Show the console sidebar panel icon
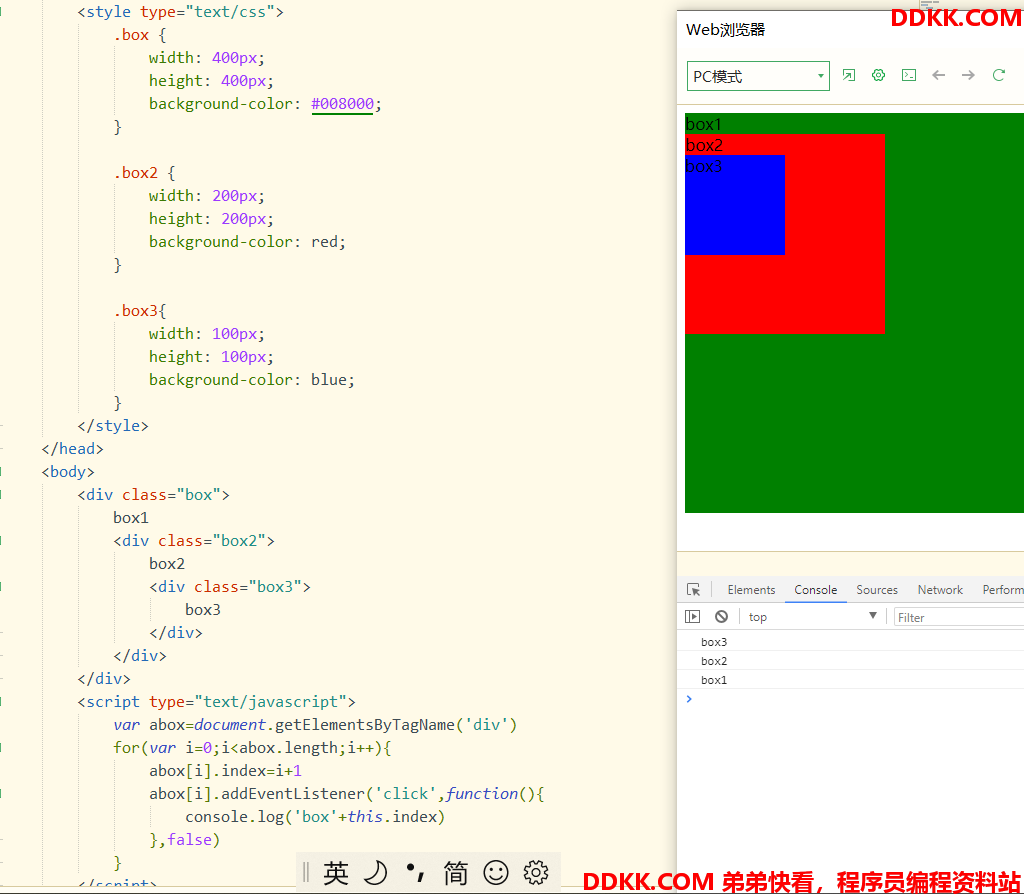This screenshot has width=1024, height=894. pyautogui.click(x=692, y=616)
